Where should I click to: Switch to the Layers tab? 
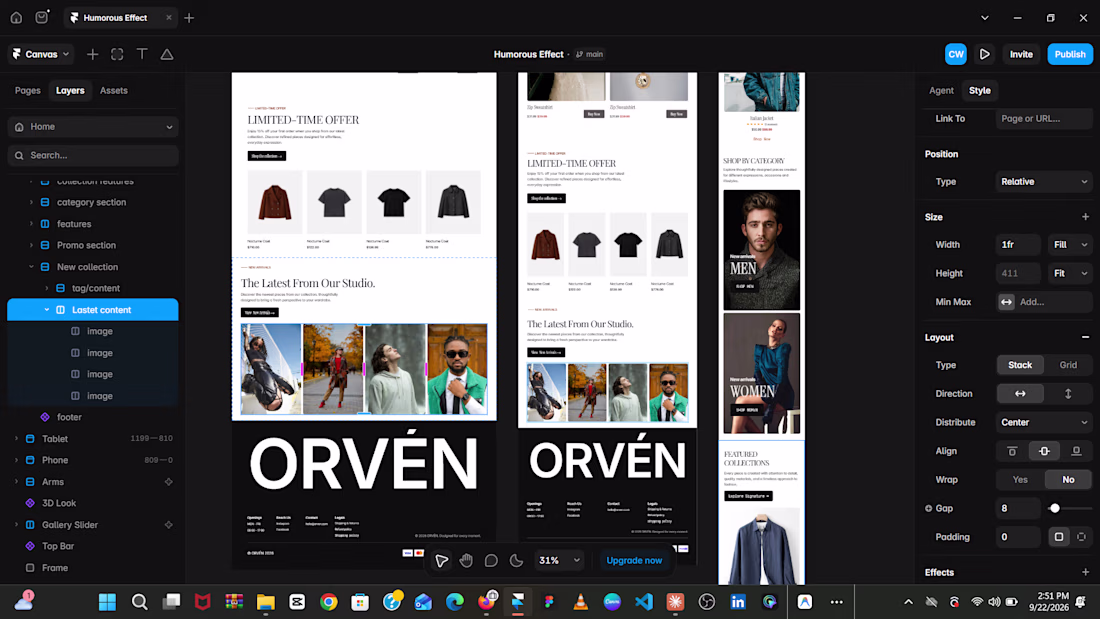point(70,91)
